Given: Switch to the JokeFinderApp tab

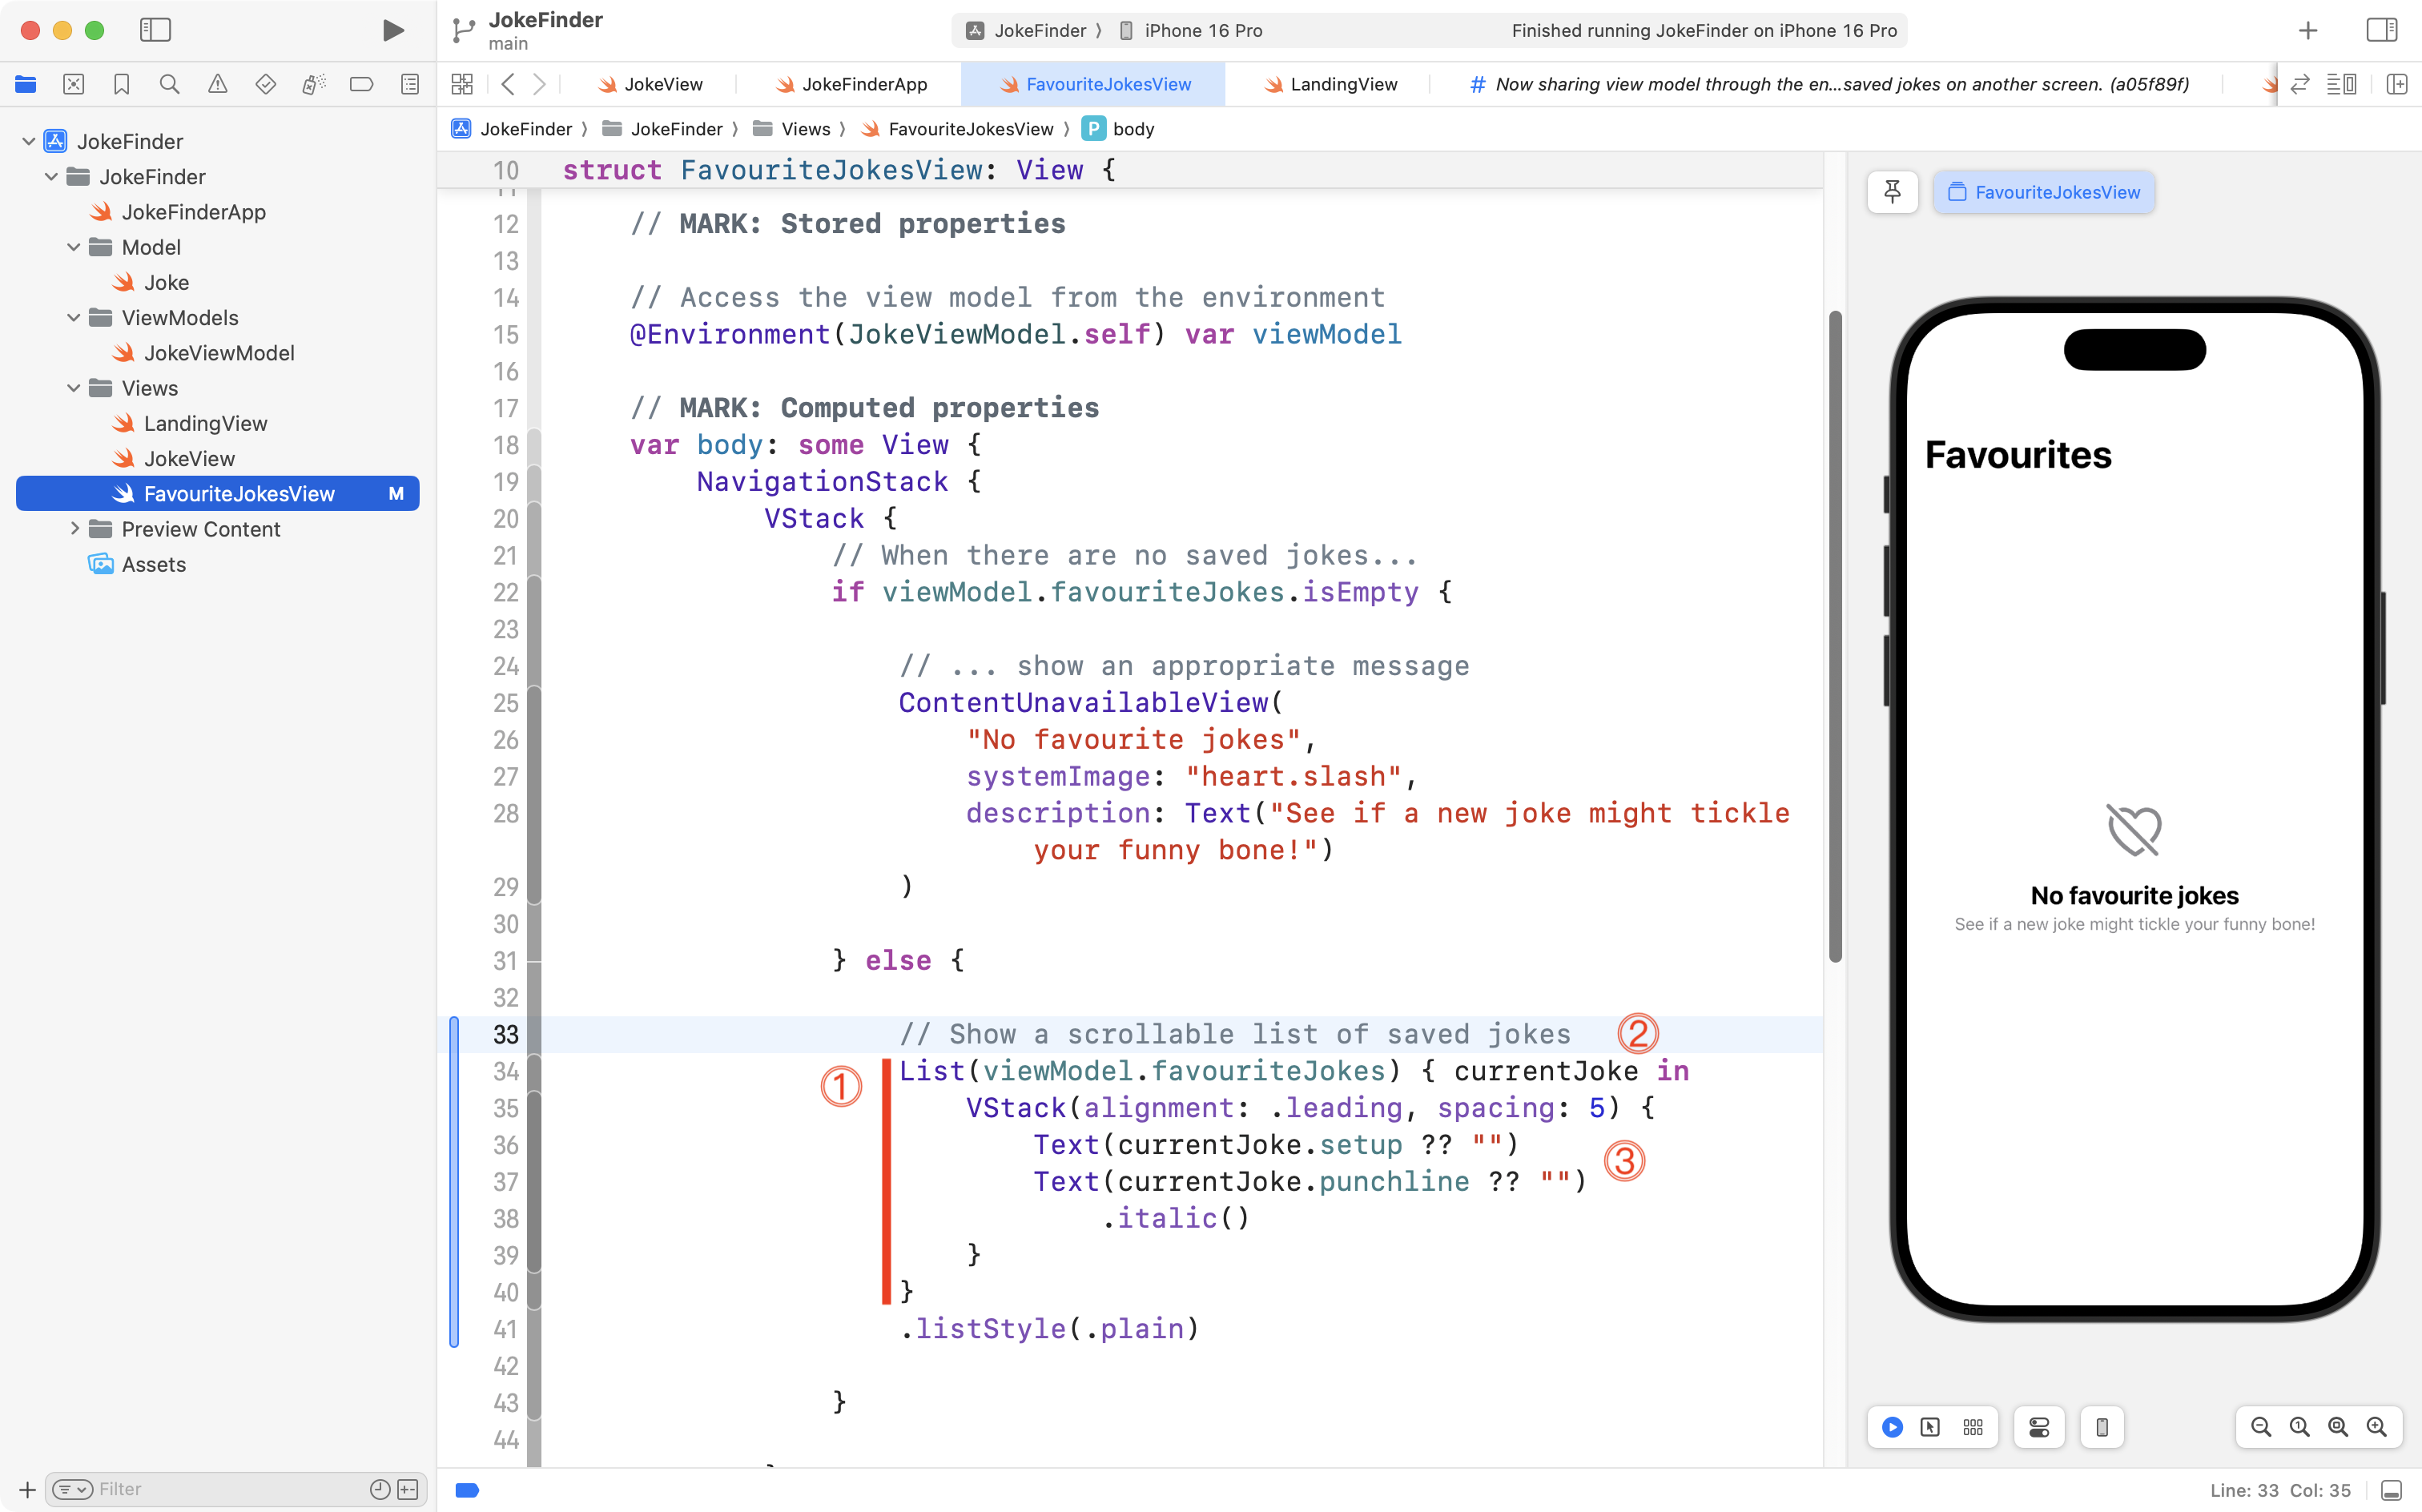Looking at the screenshot, I should (x=852, y=84).
